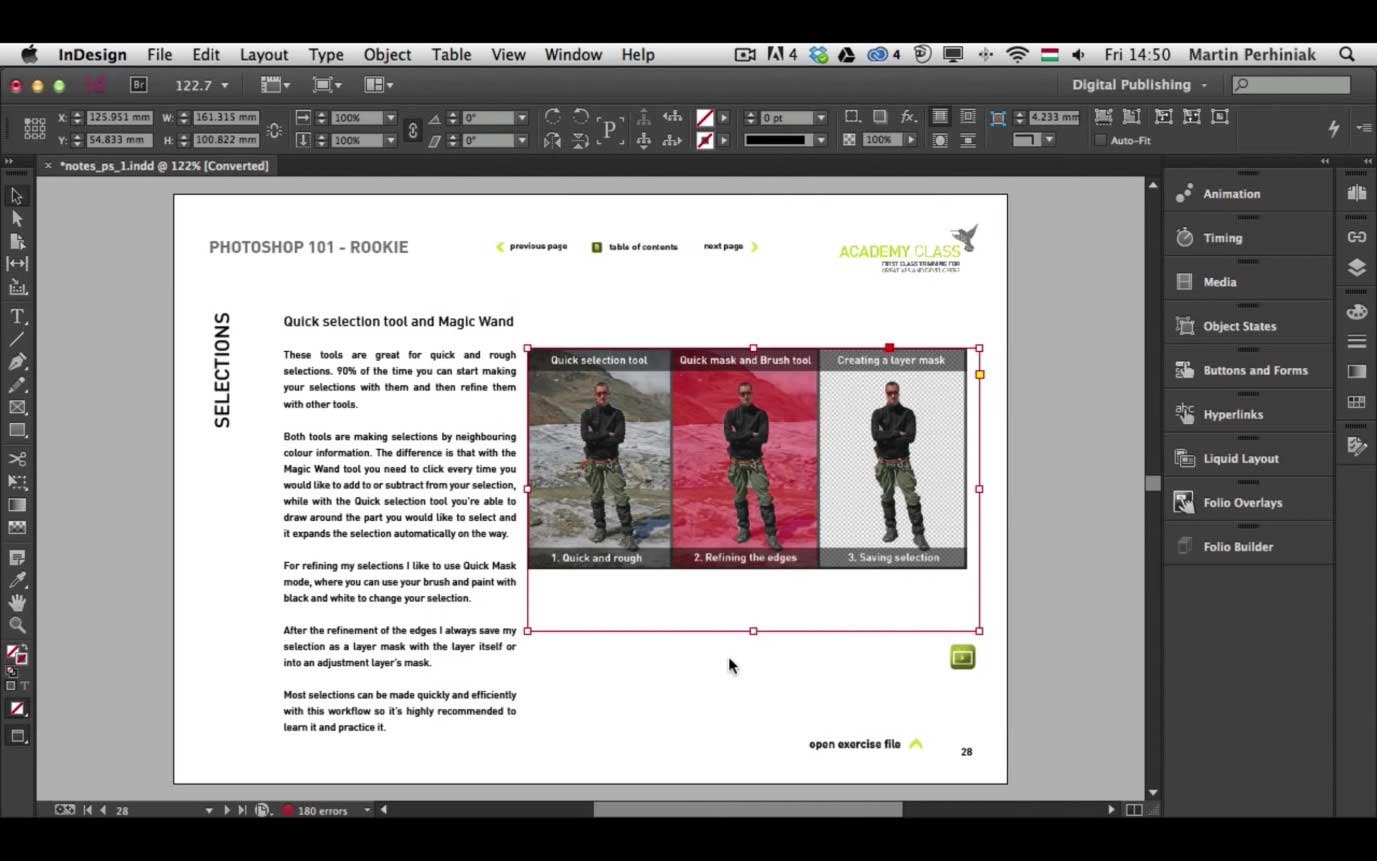Select the Hand tool
Viewport: 1377px width, 861px height.
coord(17,603)
